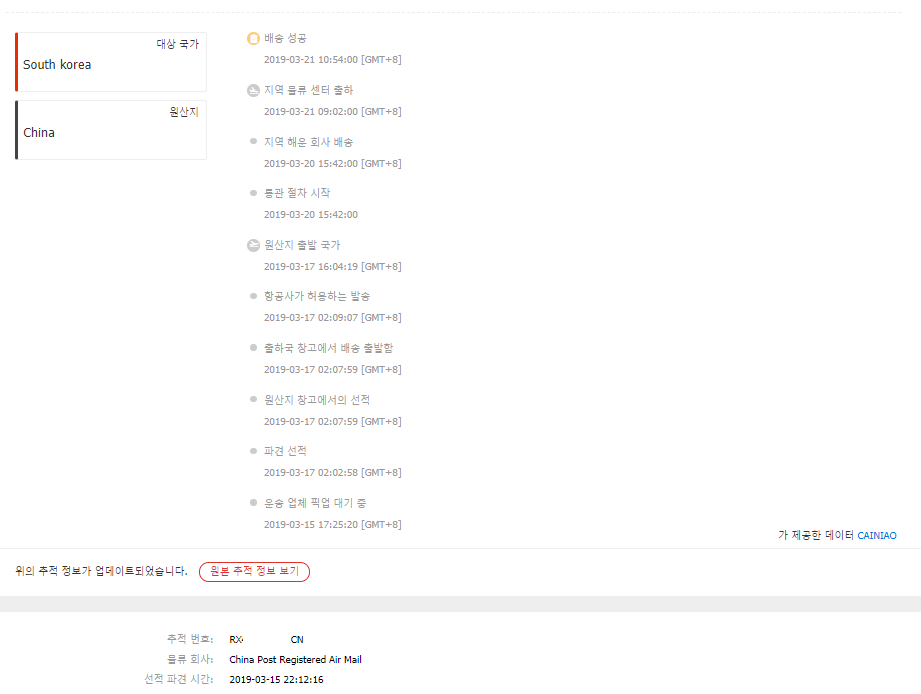Click the gray dot beside 운송 업체 픽업 대기 중

pos(253,503)
